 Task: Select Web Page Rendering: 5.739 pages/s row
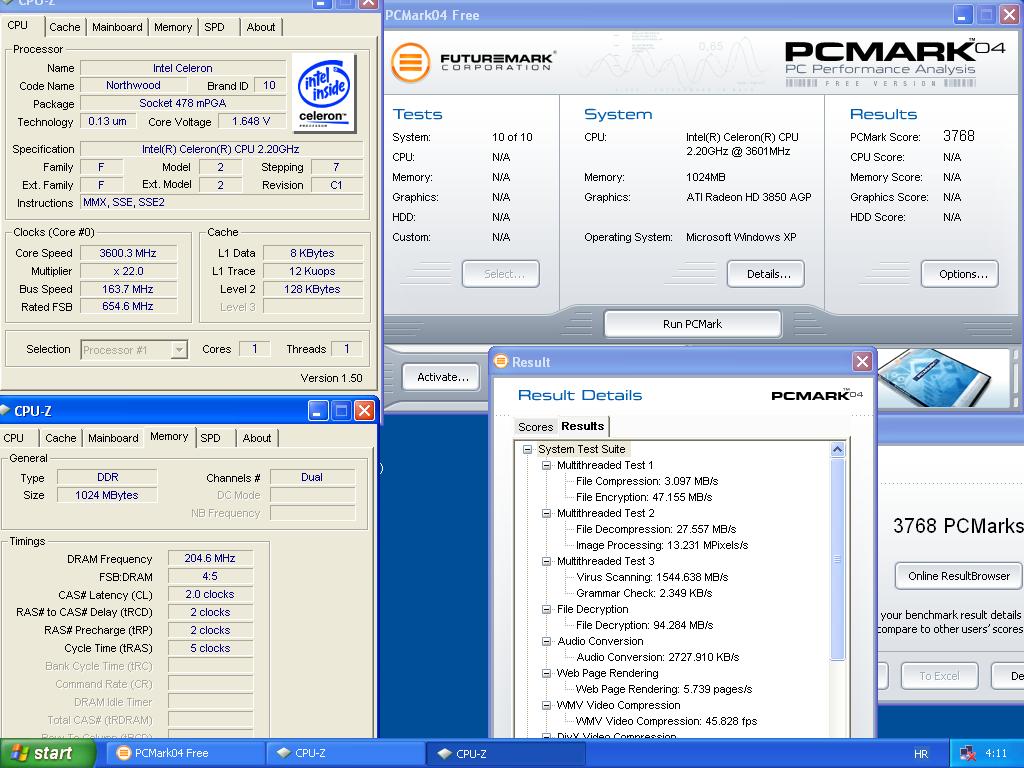pos(664,689)
